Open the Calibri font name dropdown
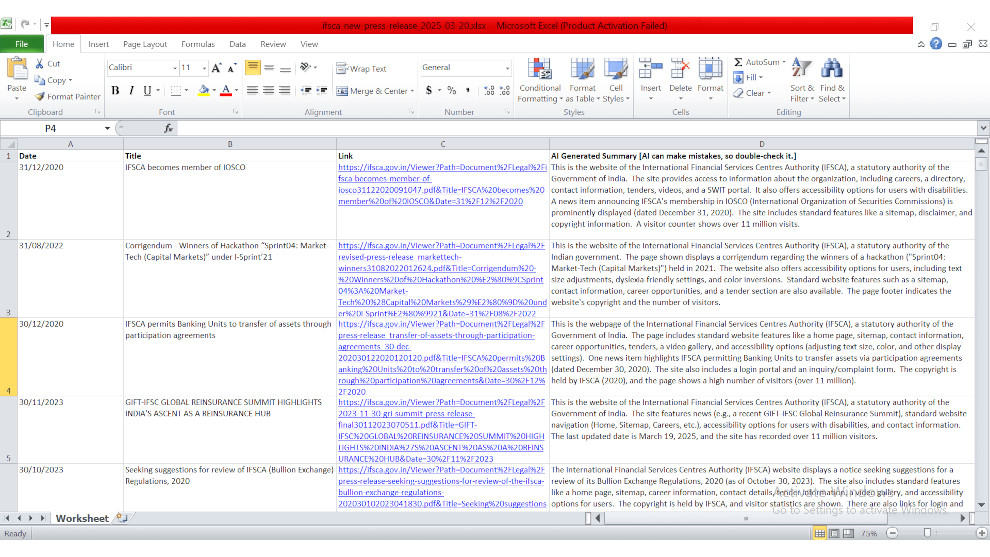The width and height of the screenshot is (990, 557). click(x=175, y=68)
